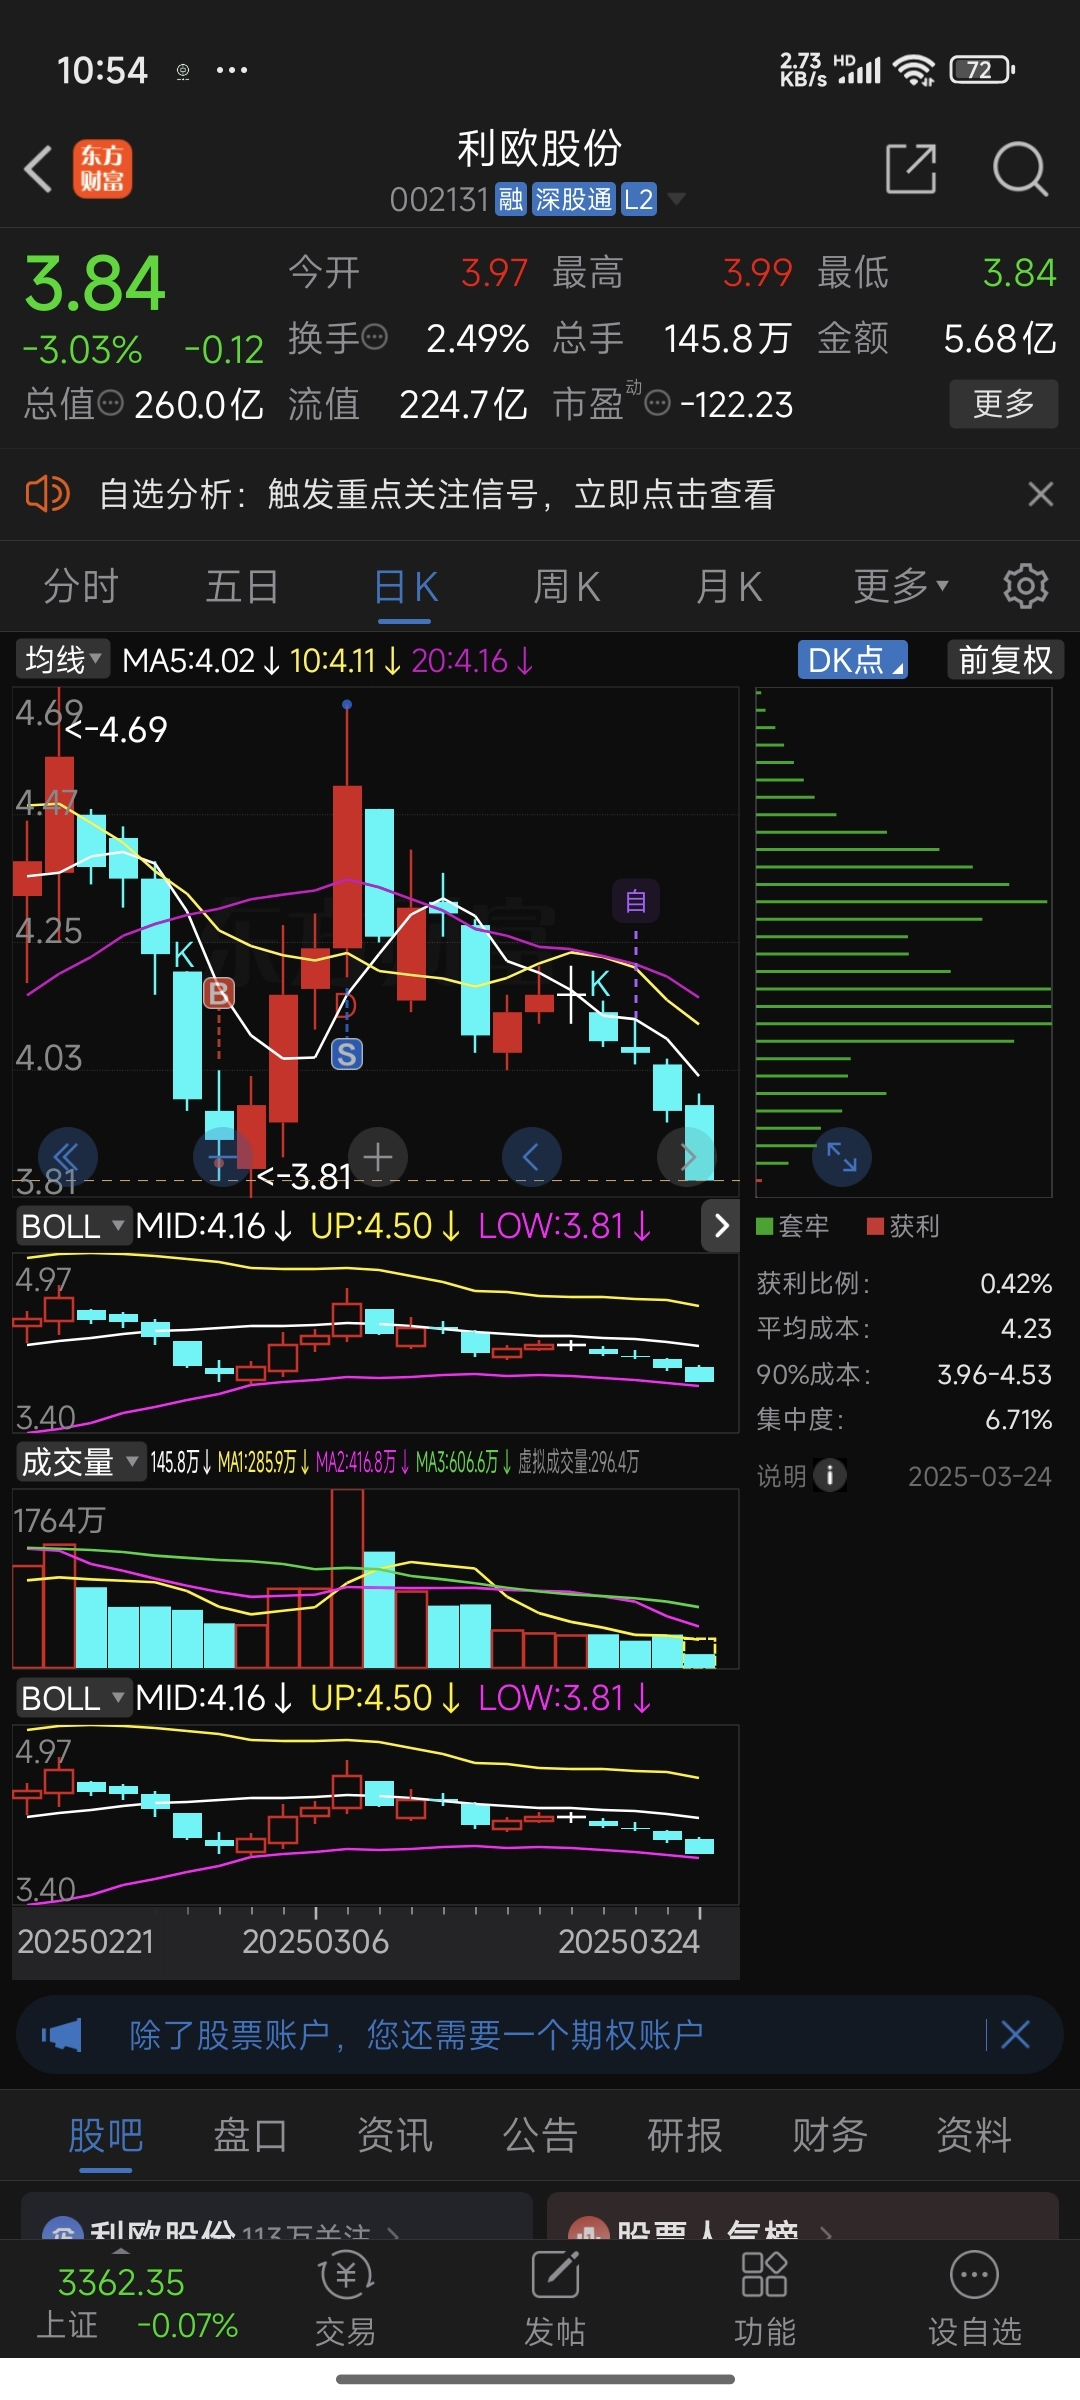The height and width of the screenshot is (2400, 1080).
Task: Open 说明 info icon for chip data
Action: tap(830, 1475)
